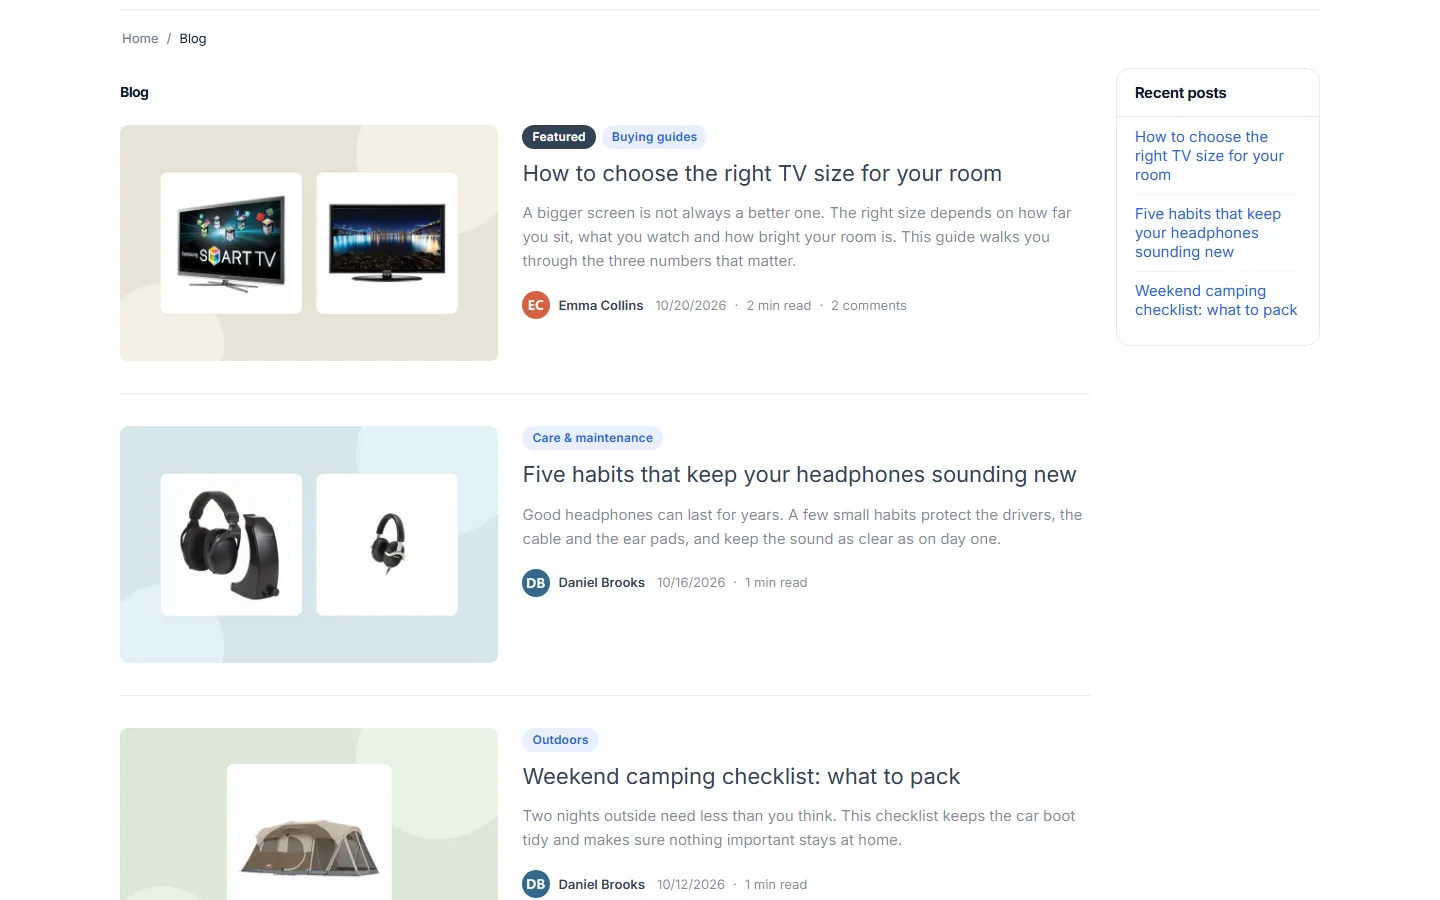This screenshot has height=900, width=1440.
Task: Open Daniel Brooks beside the 10/12/2026 date
Action: (602, 885)
